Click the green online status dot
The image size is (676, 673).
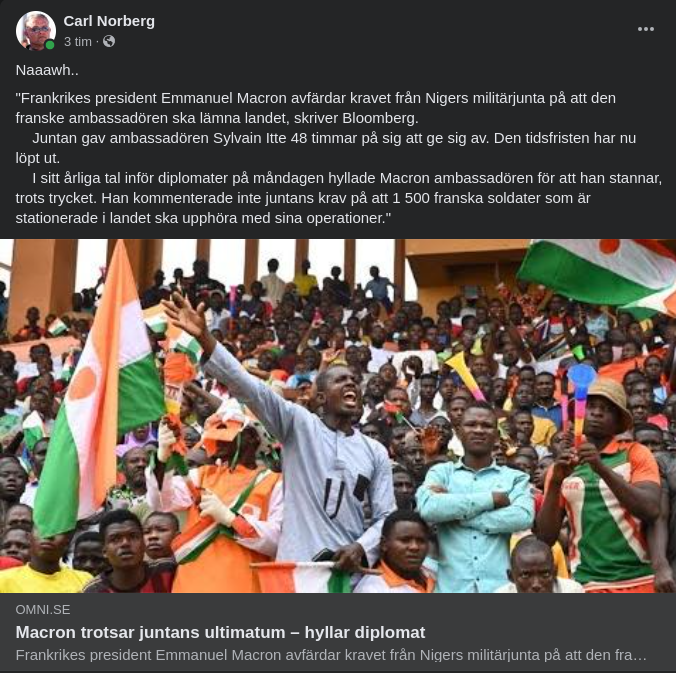(x=50, y=45)
